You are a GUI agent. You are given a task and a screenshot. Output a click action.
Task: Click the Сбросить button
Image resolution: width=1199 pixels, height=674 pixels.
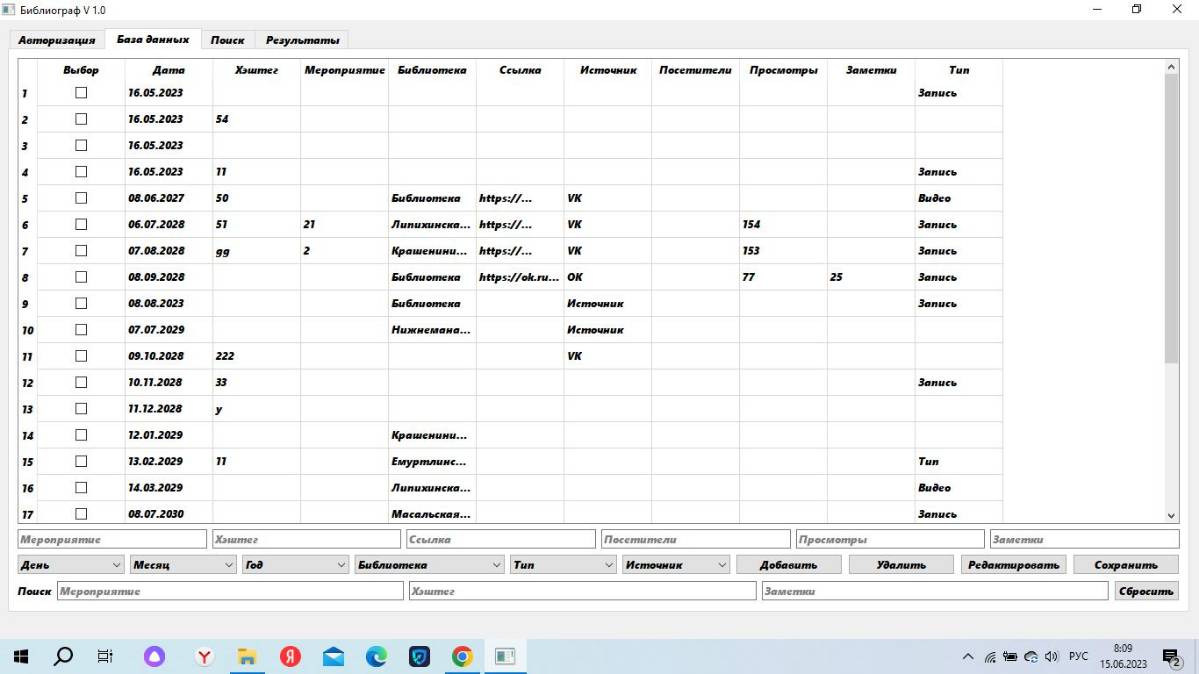coord(1146,590)
